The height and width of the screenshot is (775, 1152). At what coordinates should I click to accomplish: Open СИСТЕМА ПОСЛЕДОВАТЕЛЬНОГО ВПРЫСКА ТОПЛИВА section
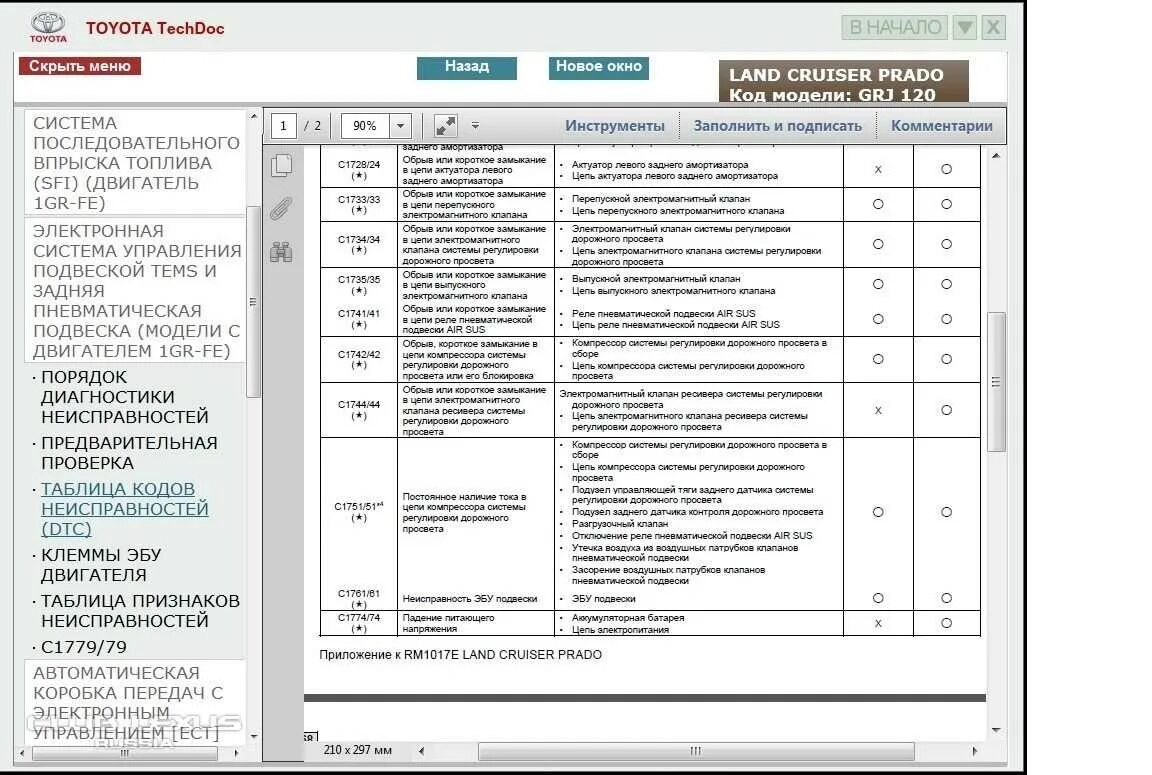tap(136, 163)
